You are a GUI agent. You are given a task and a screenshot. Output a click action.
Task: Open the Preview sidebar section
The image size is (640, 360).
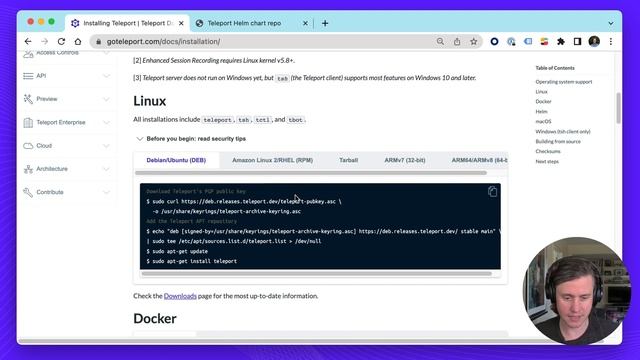(x=47, y=99)
